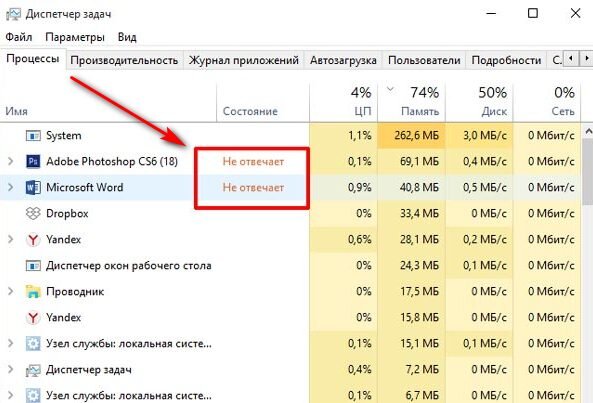Click the Диспетчер задач process icon
This screenshot has width=593, height=403.
point(33,370)
